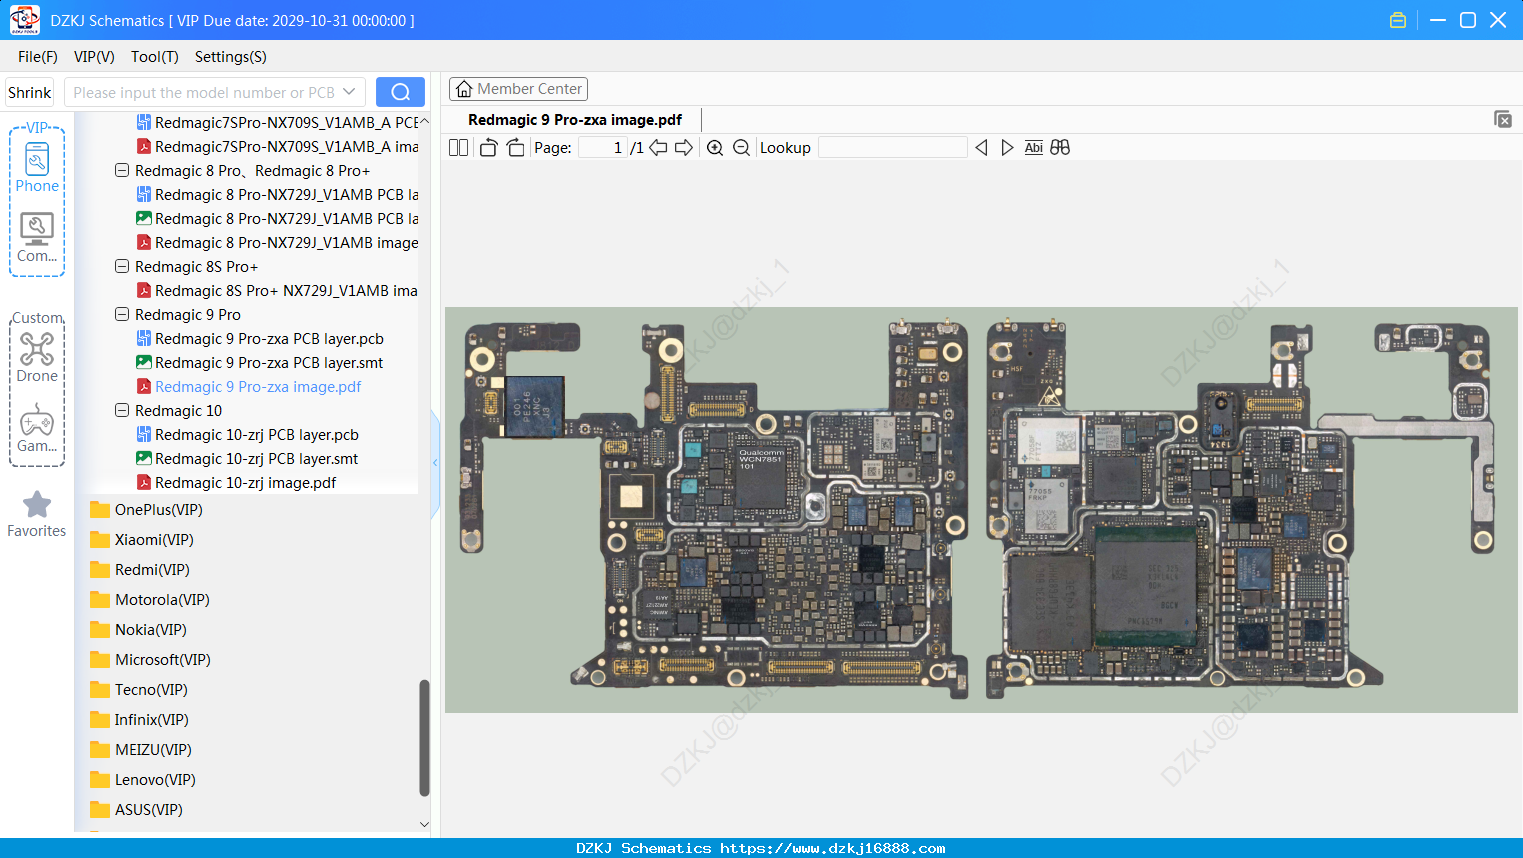The image size is (1523, 858).
Task: Click the blue search button
Action: point(400,92)
